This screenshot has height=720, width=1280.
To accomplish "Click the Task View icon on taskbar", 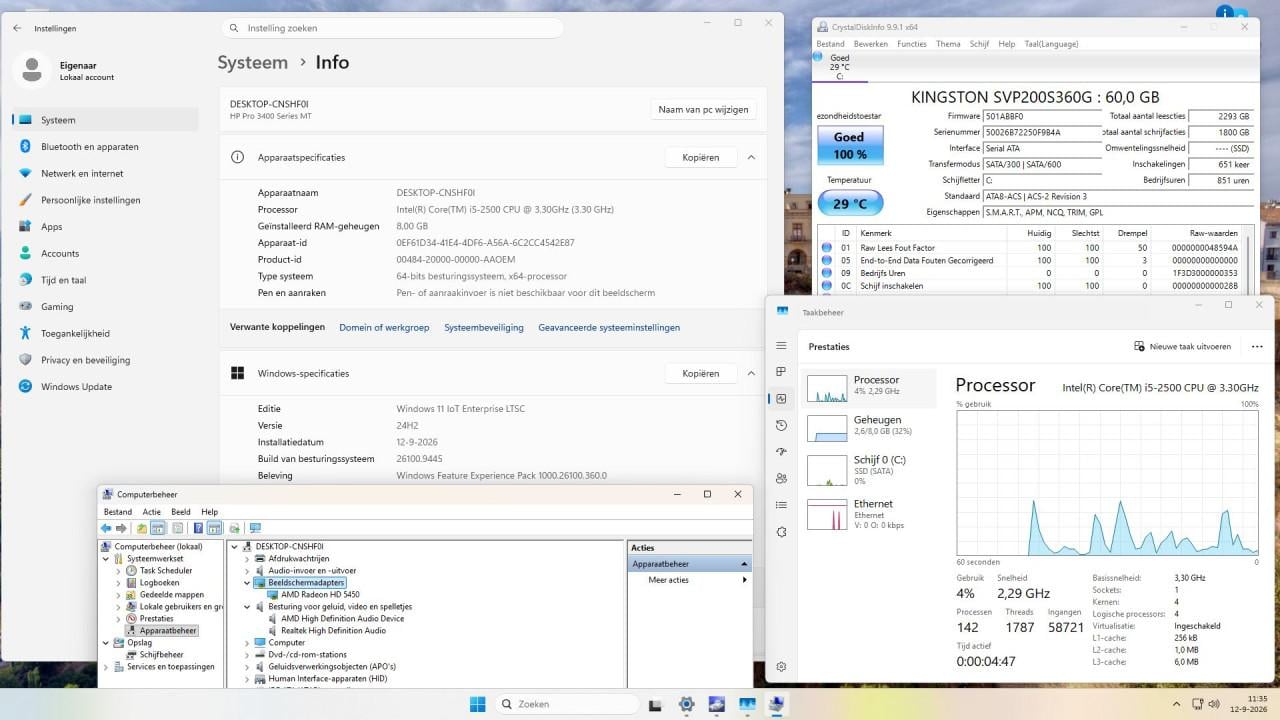I will point(656,704).
